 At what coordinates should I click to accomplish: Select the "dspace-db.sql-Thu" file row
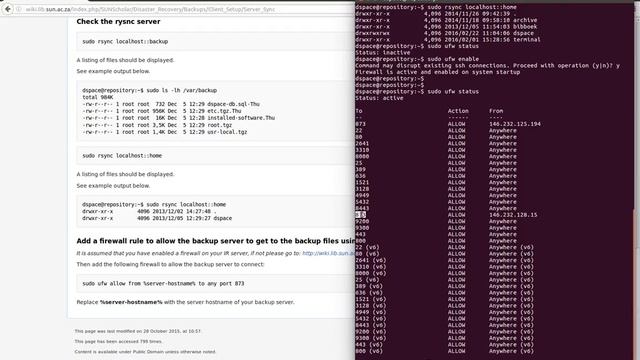171,104
